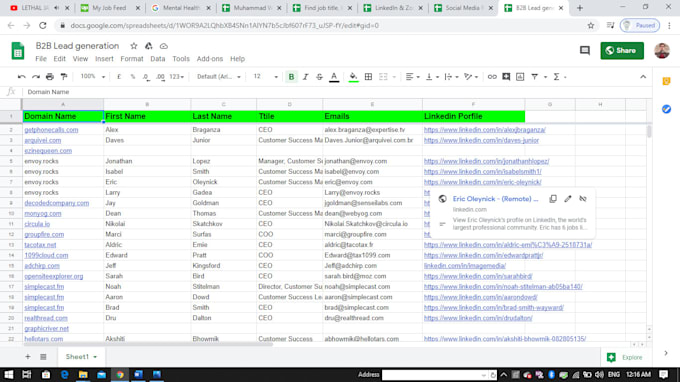Open the File menu
The height and width of the screenshot is (382, 680).
click(x=41, y=59)
